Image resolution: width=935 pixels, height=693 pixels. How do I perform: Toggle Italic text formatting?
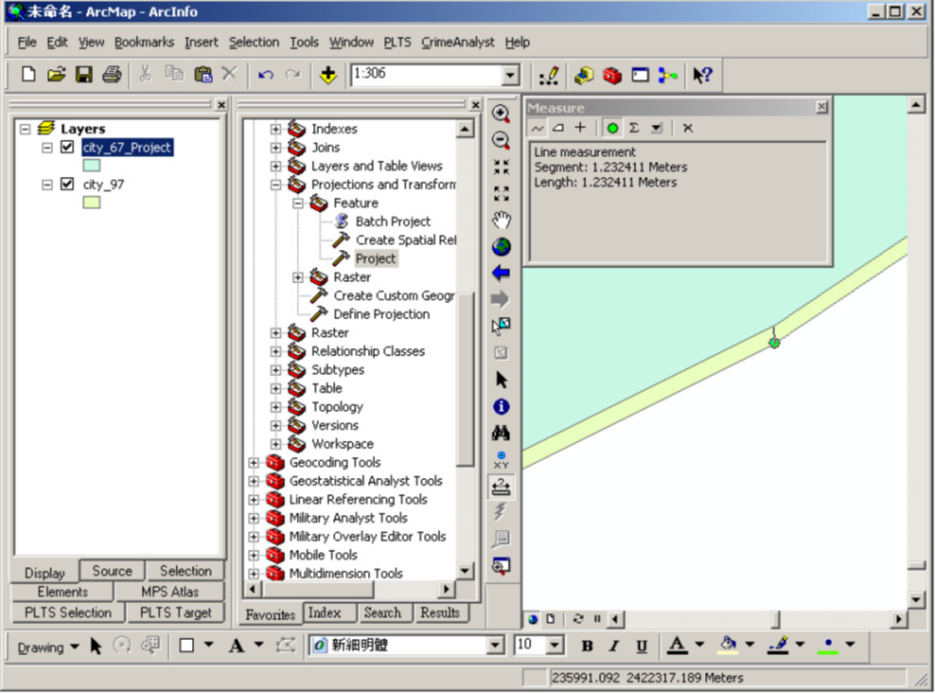tap(614, 646)
